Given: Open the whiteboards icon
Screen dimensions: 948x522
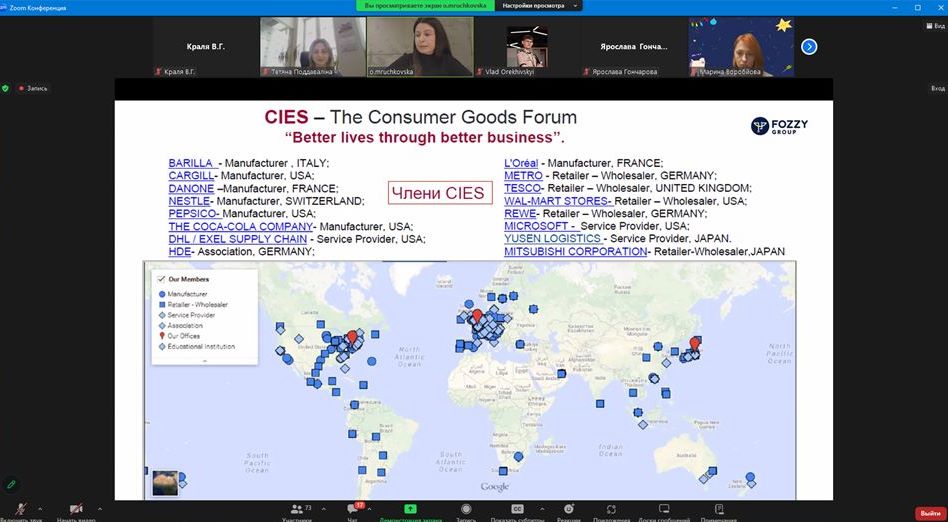Looking at the screenshot, I should pyautogui.click(x=664, y=509).
